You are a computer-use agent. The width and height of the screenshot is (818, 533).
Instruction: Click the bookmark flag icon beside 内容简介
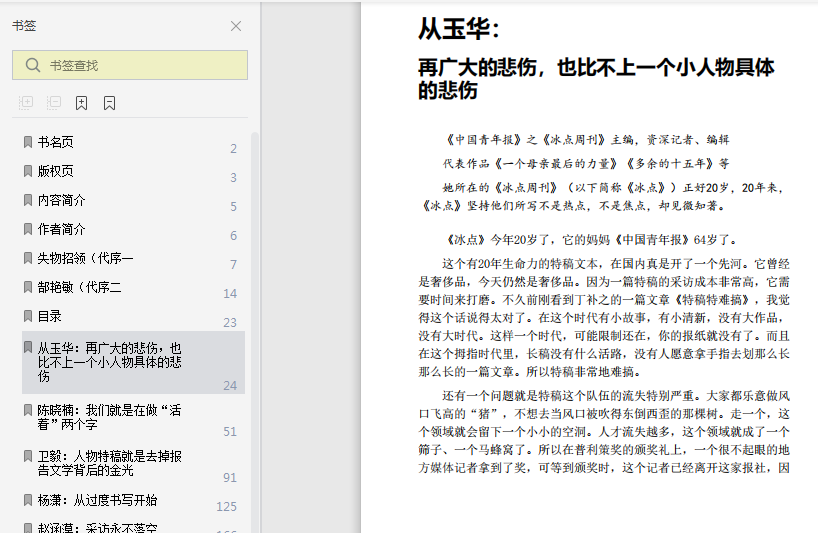tap(28, 200)
